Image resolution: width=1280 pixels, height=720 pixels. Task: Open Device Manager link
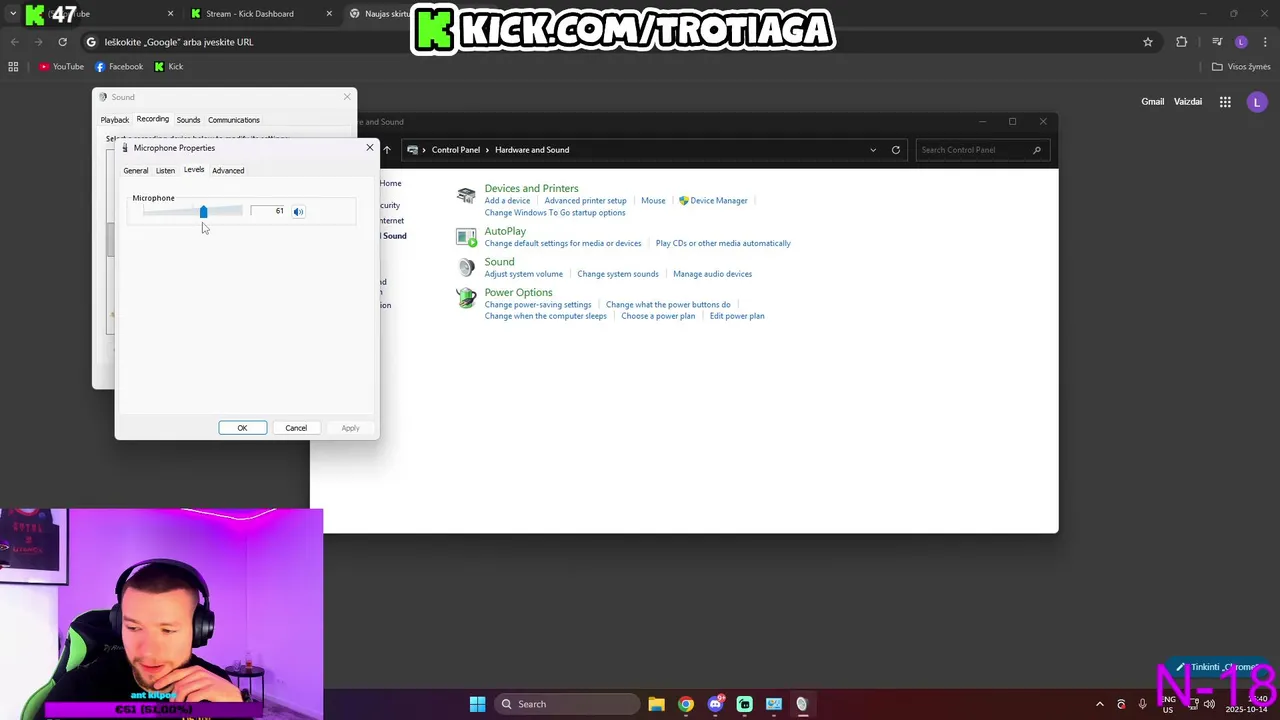pos(718,201)
